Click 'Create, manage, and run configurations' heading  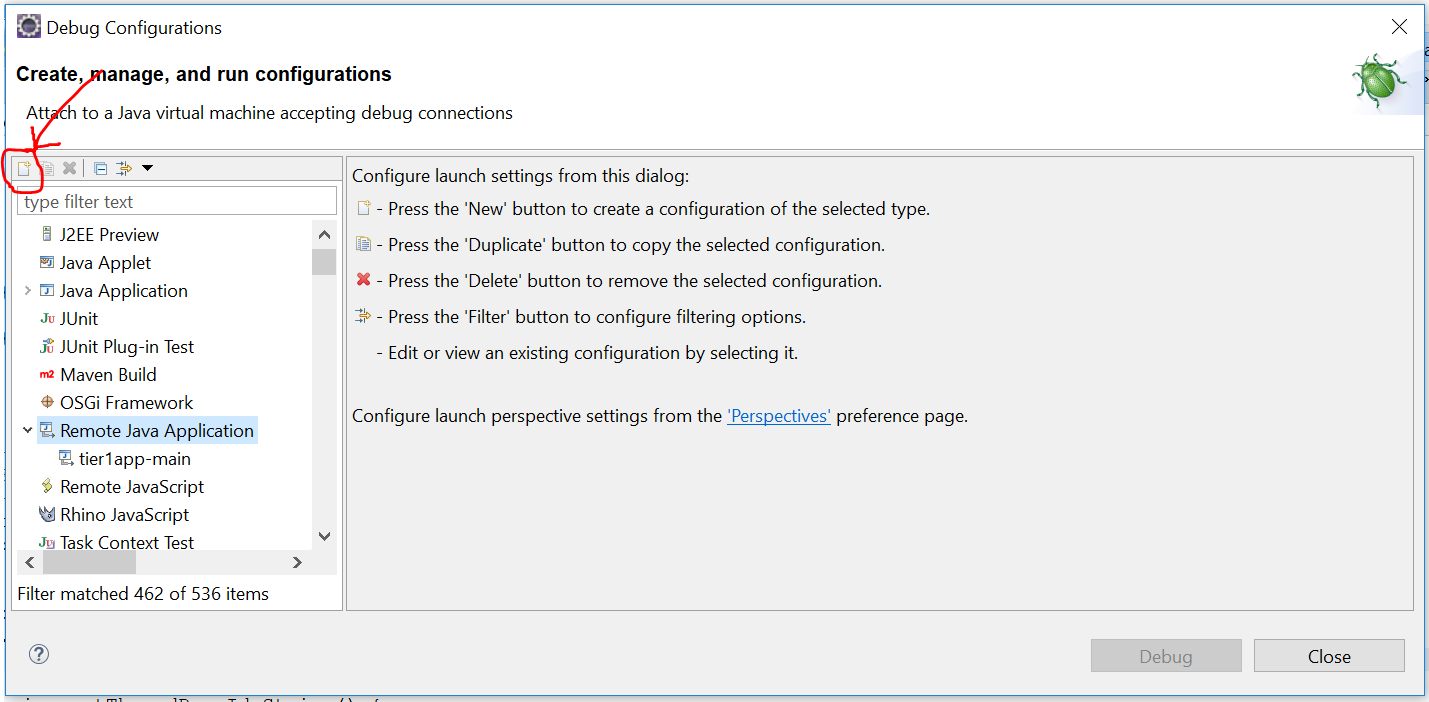(x=204, y=75)
